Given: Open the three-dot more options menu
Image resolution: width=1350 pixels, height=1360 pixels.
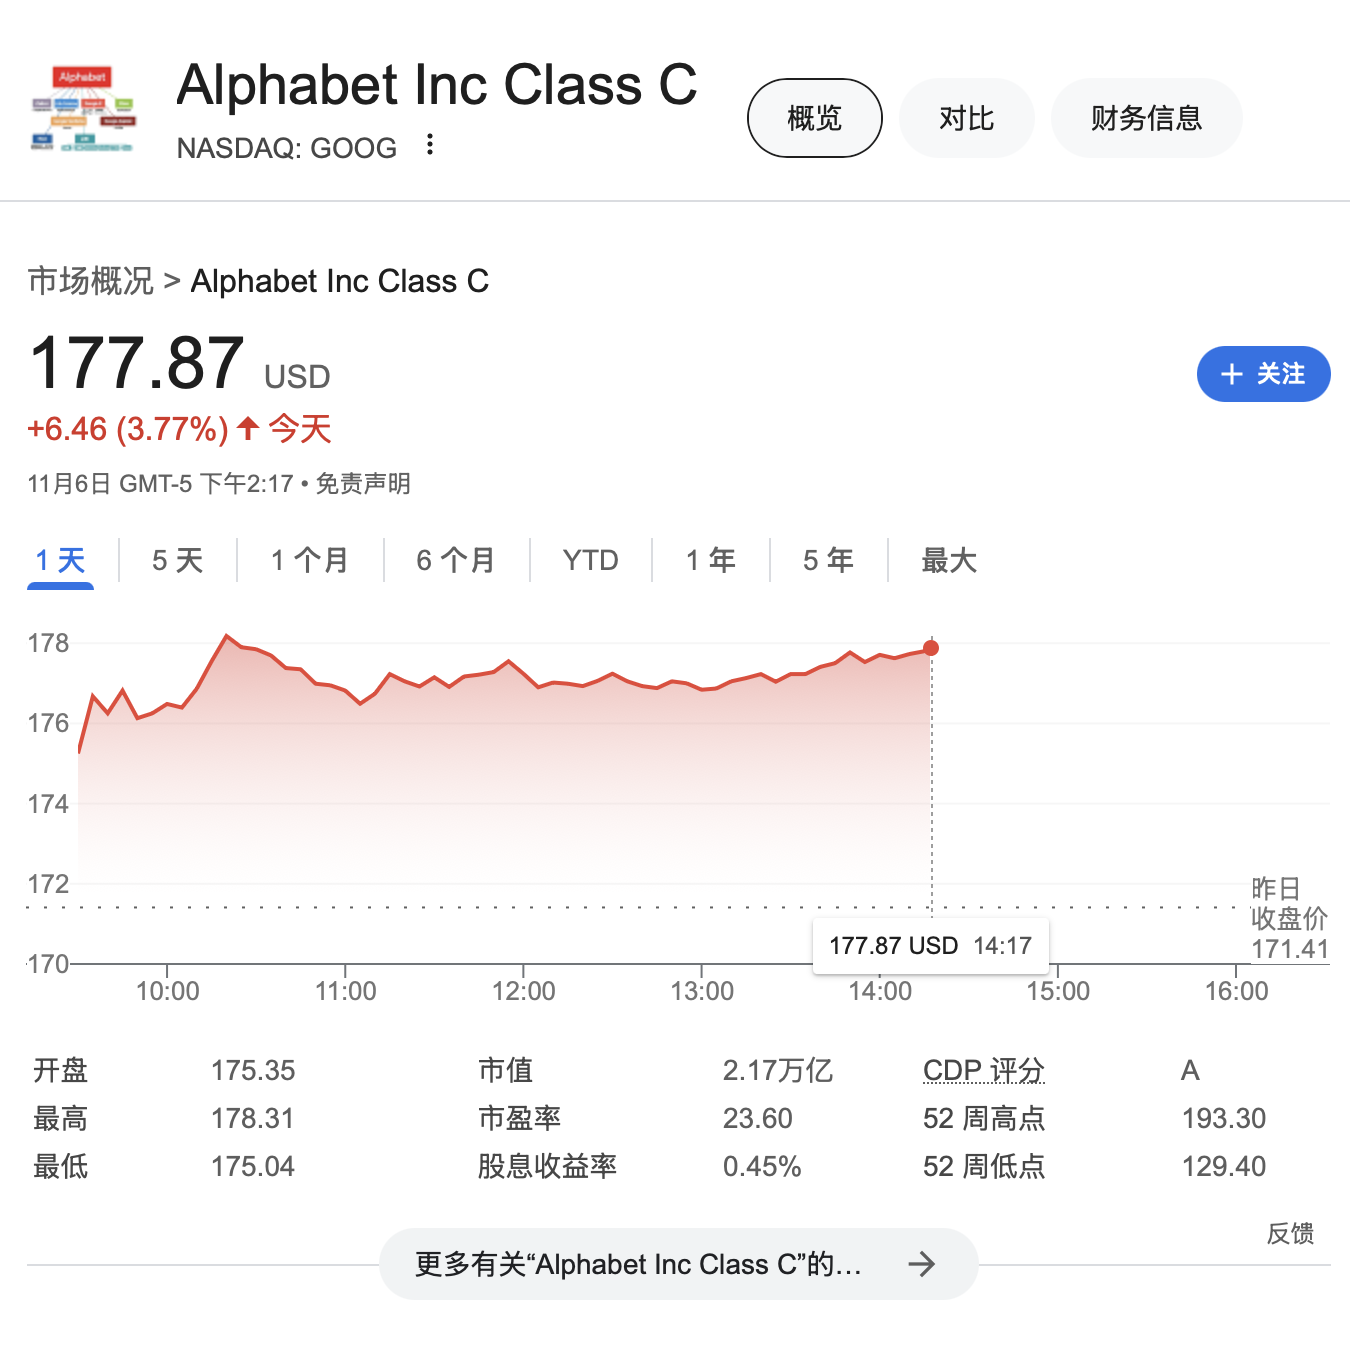Looking at the screenshot, I should (x=430, y=145).
